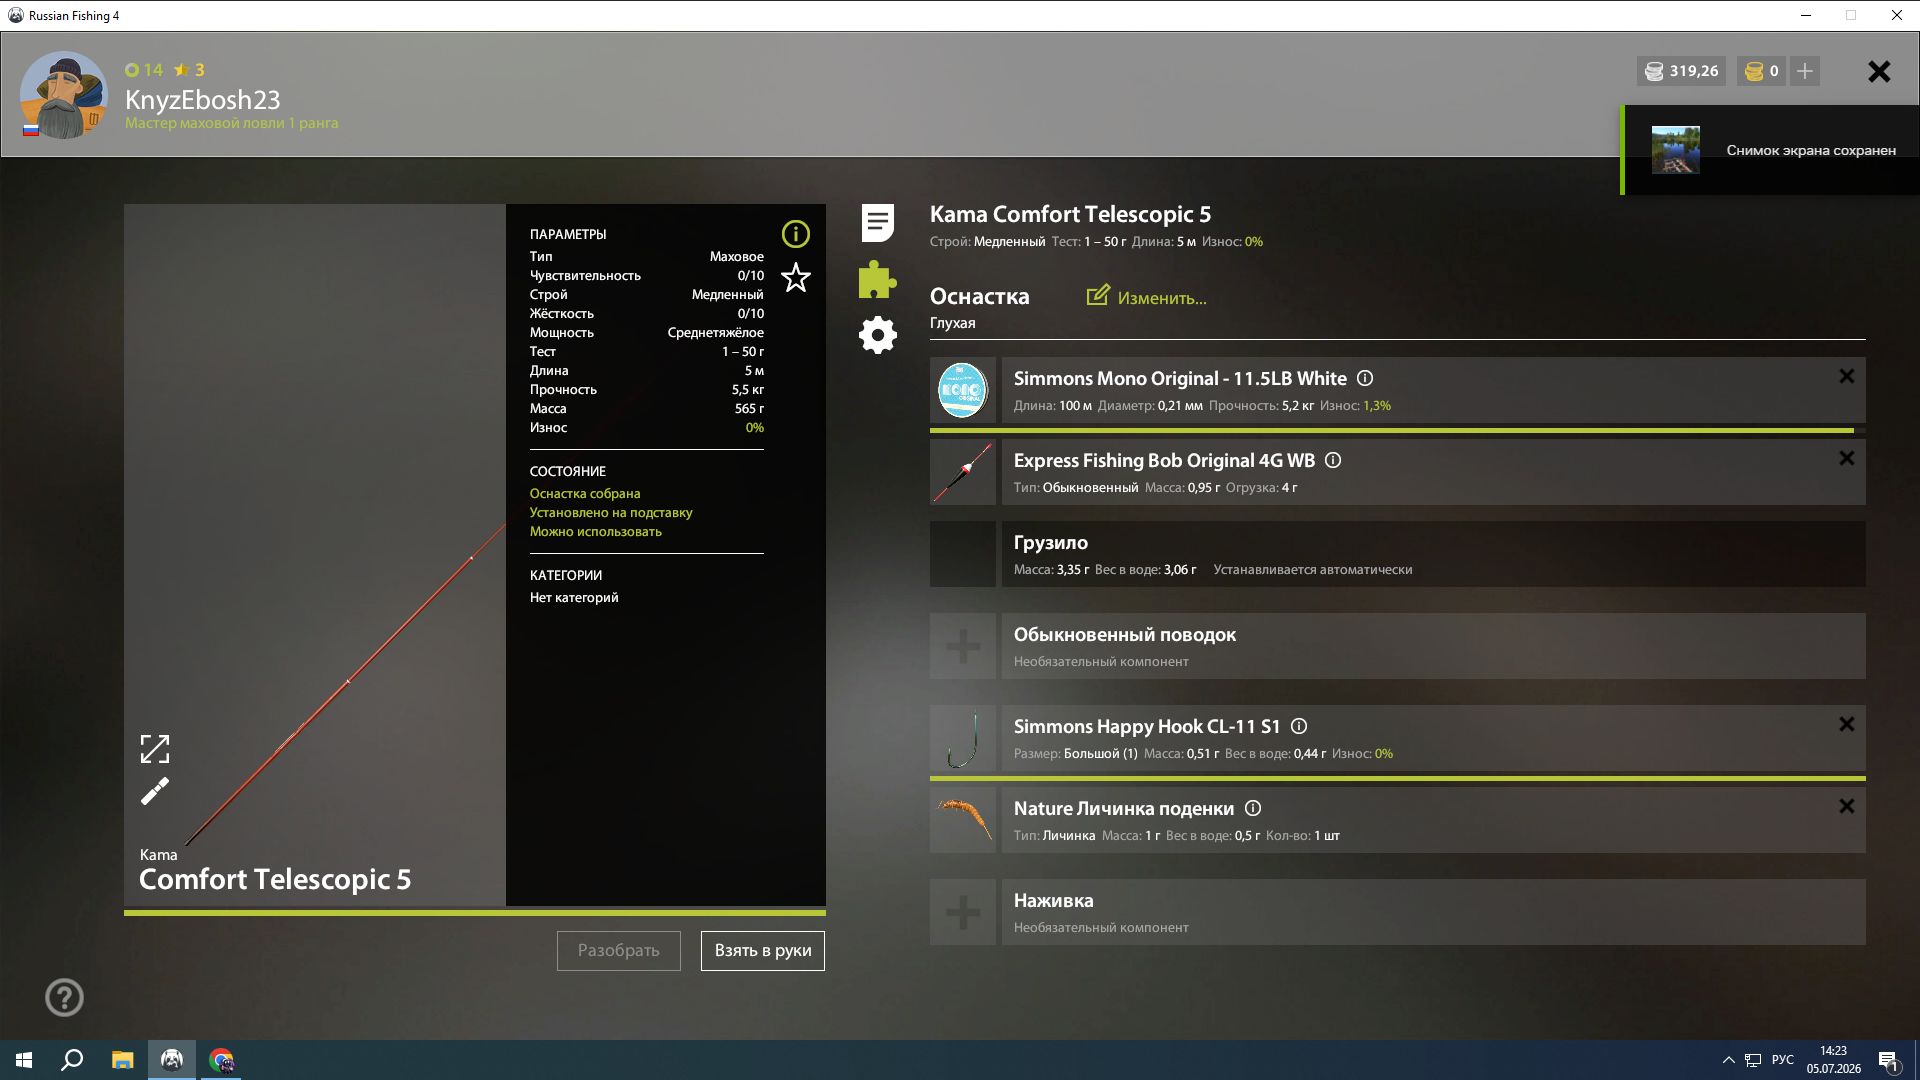Select the fishing line thumbnail
The image size is (1920, 1080).
pos(963,390)
